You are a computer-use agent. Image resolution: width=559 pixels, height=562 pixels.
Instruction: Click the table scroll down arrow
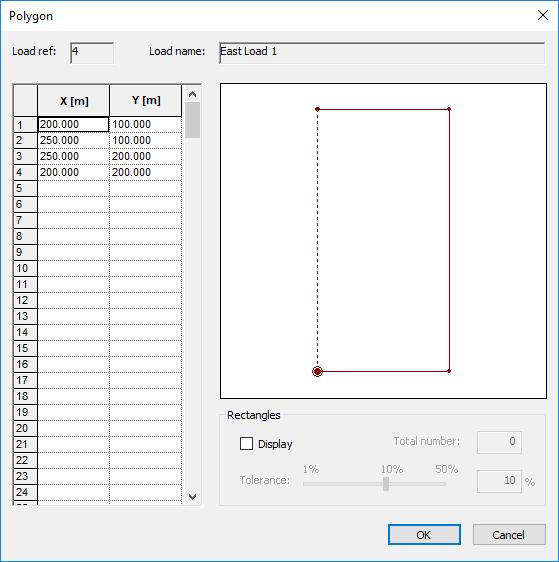(x=192, y=497)
